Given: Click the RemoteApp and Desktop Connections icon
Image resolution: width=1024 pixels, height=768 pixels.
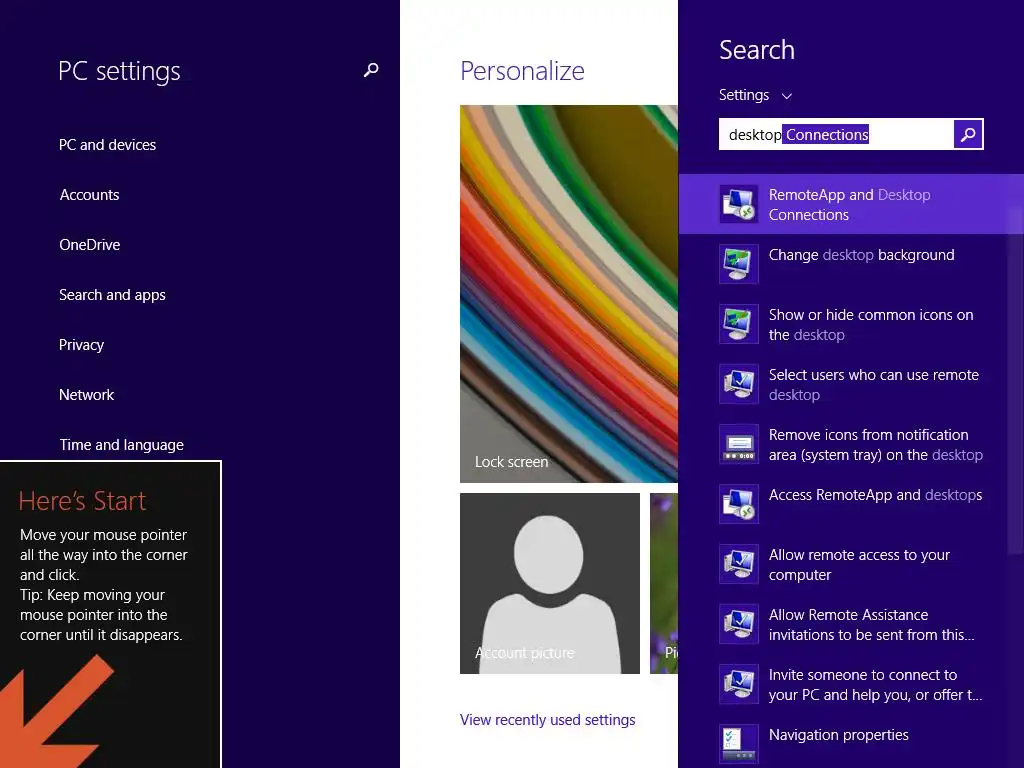Looking at the screenshot, I should [739, 204].
